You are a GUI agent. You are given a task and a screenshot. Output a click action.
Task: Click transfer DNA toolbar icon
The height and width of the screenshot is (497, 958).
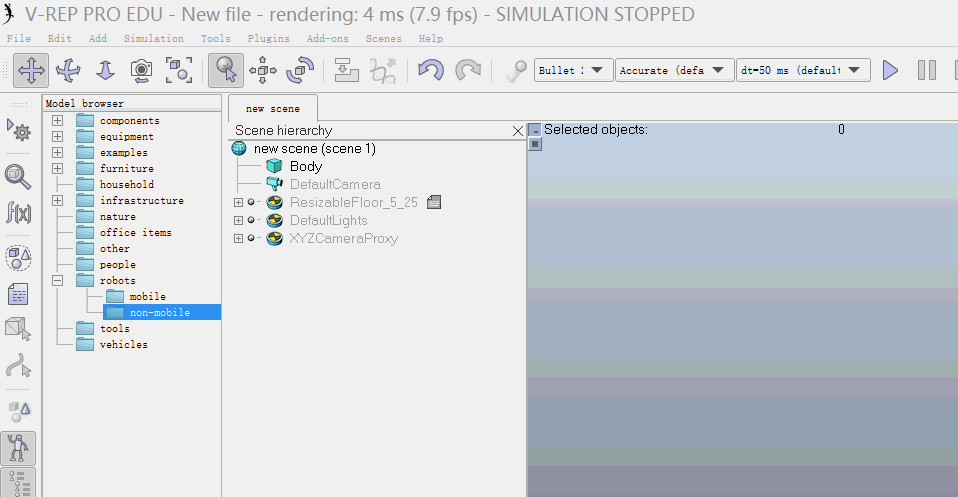[383, 70]
